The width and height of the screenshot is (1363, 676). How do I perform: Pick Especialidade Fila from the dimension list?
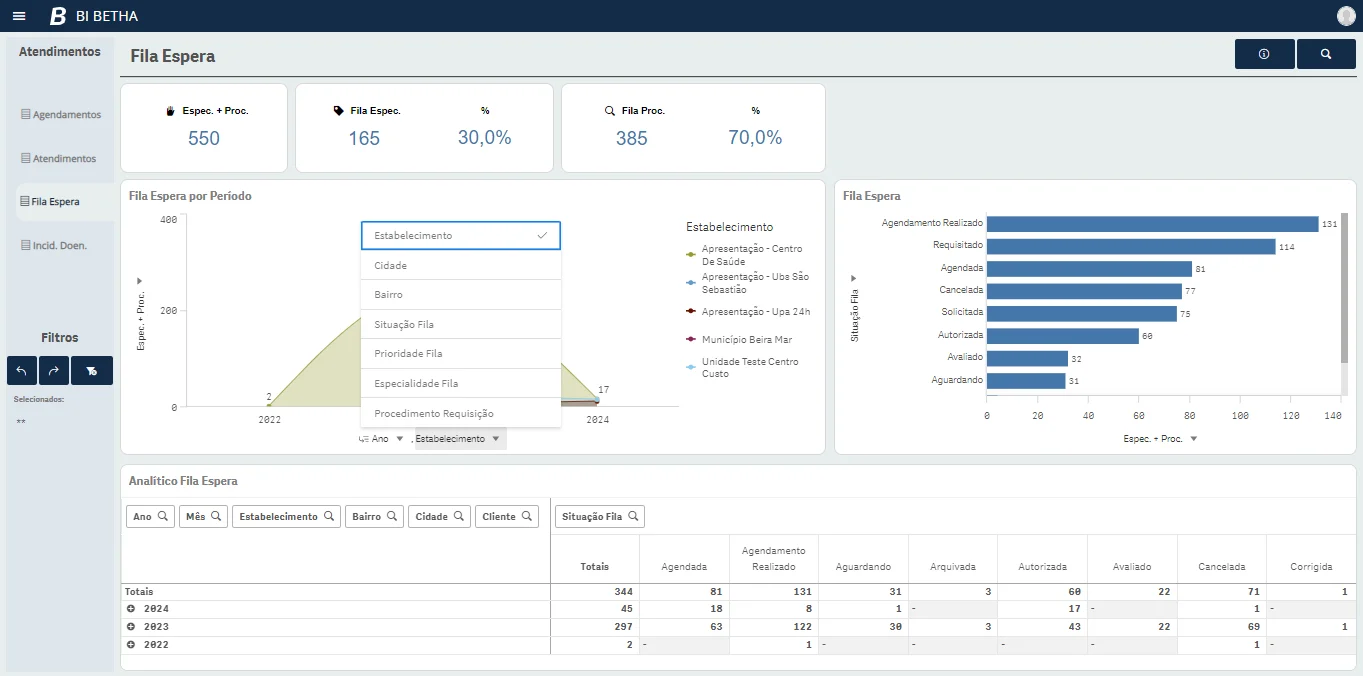461,383
